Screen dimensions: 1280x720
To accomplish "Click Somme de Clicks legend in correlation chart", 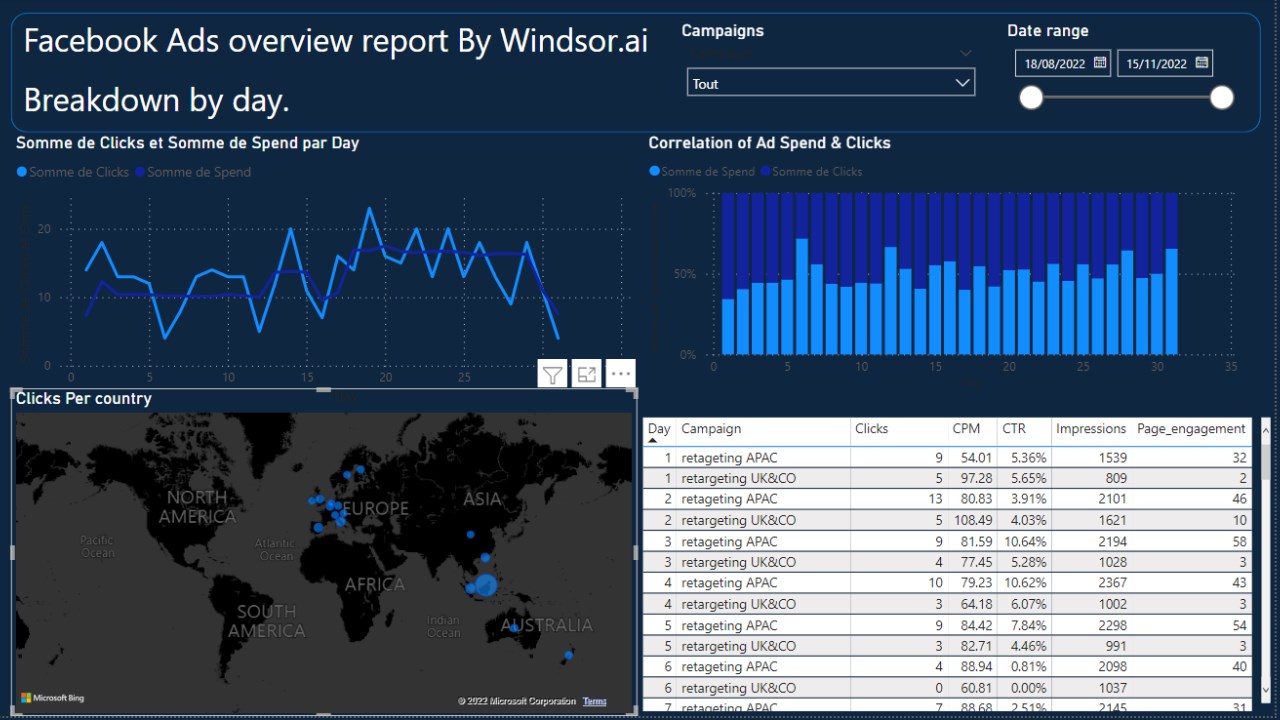I will 811,171.
